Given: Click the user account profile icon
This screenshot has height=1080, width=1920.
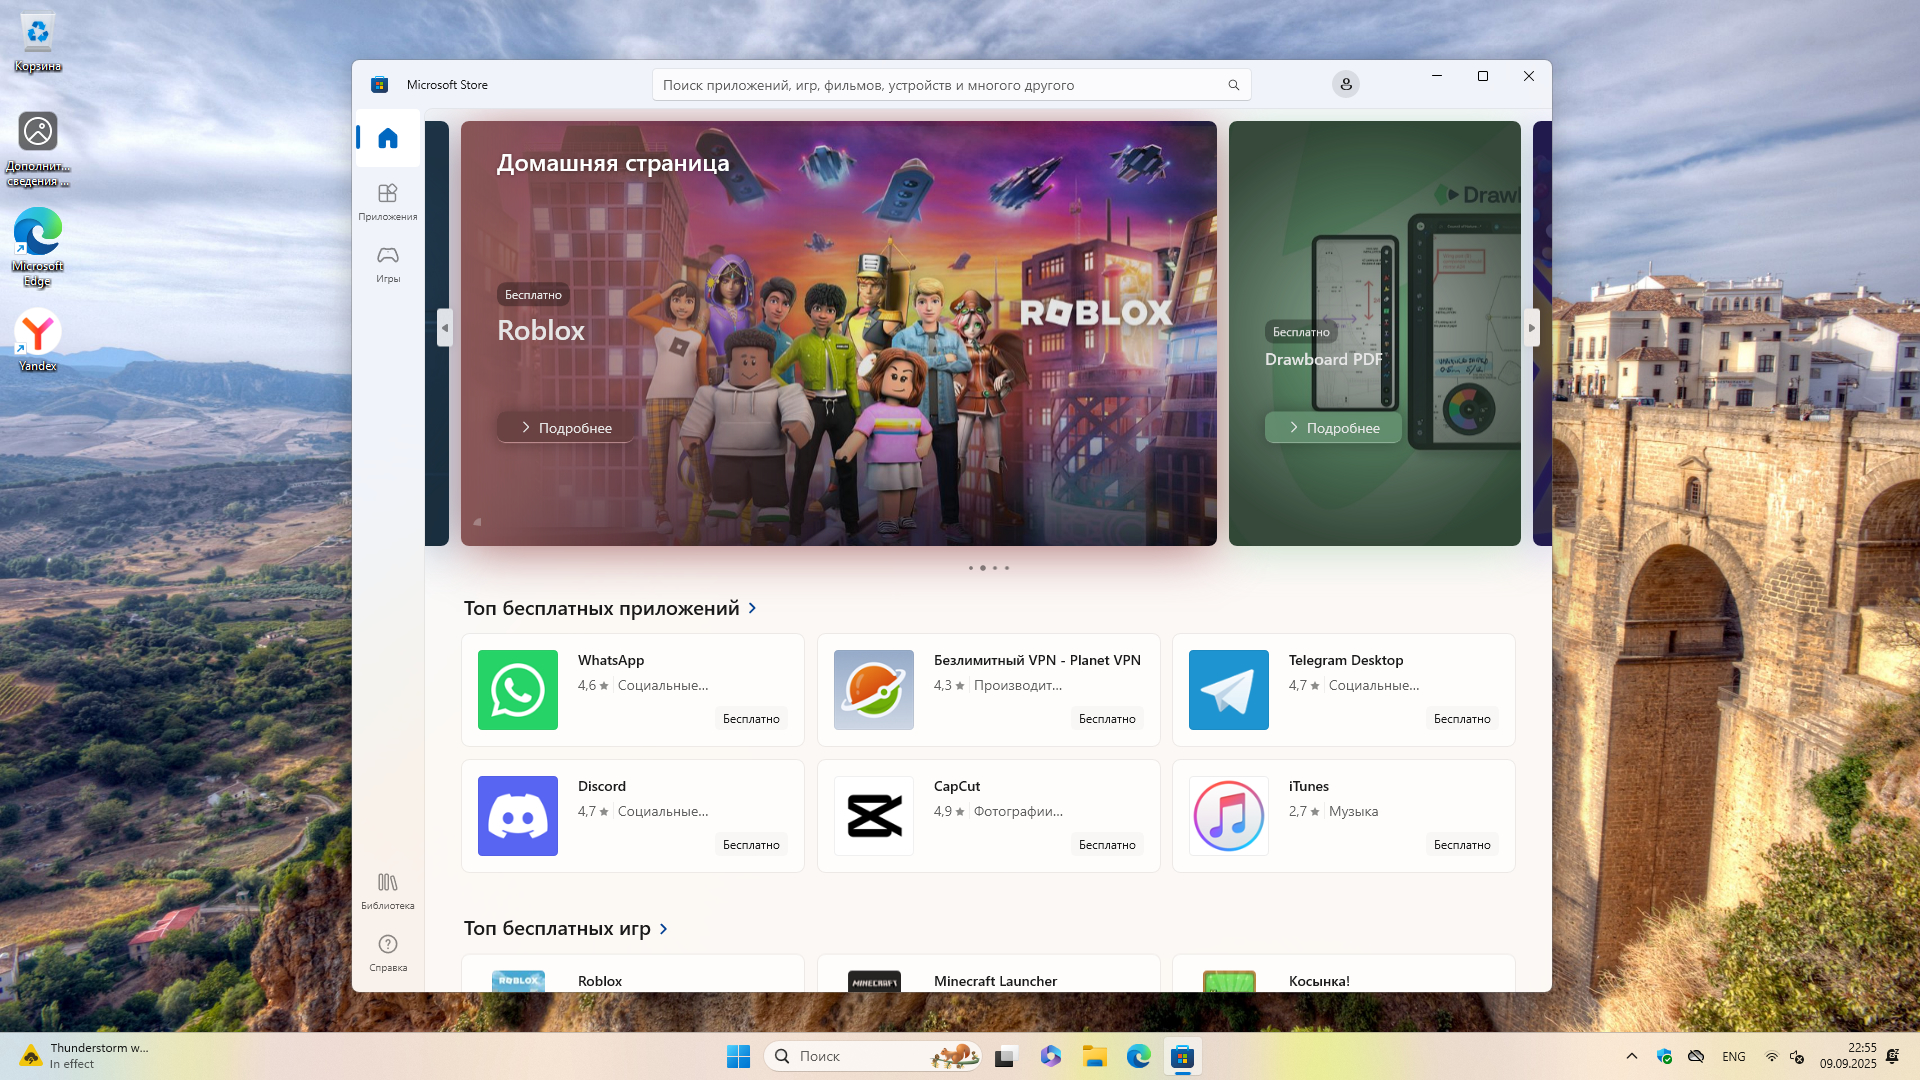Looking at the screenshot, I should [x=1345, y=84].
